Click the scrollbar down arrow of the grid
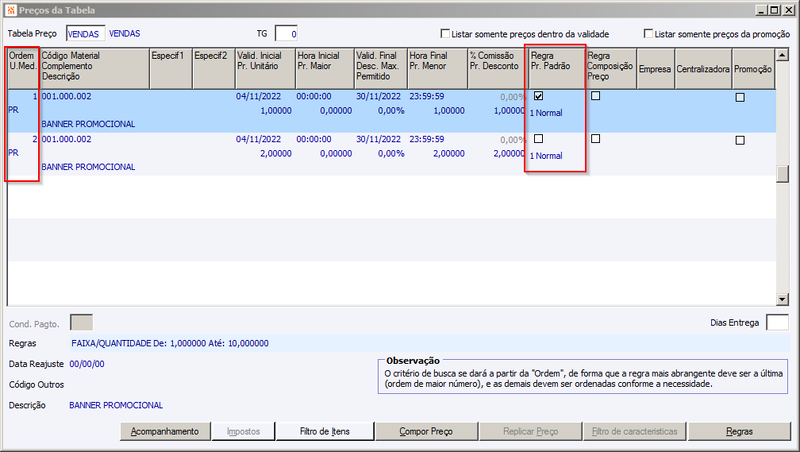 tap(782, 299)
